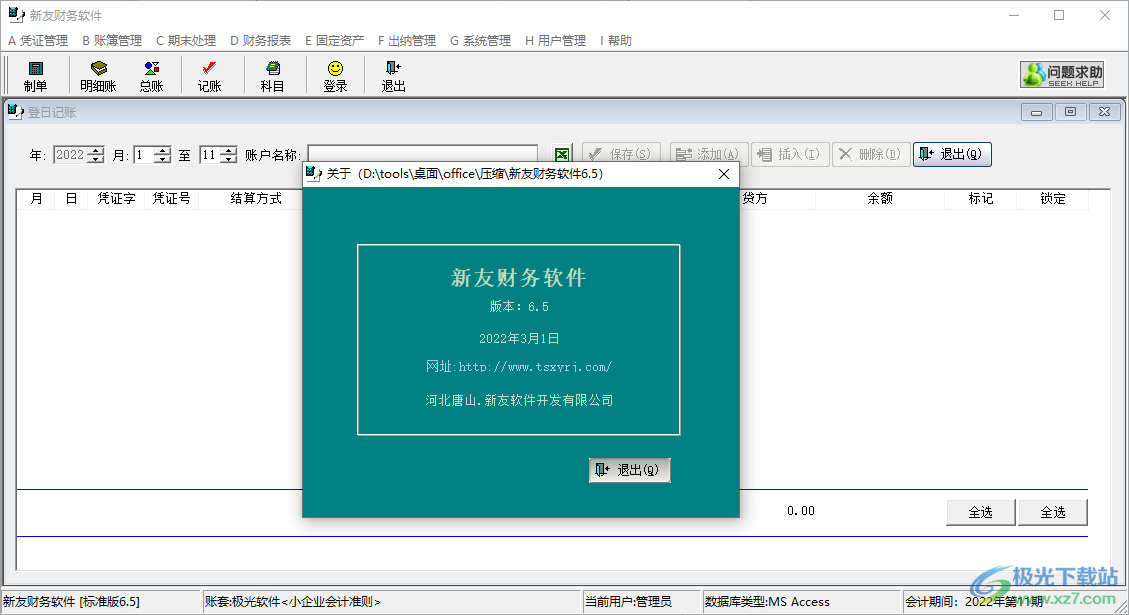
Task: Open the E 固定资产 menu
Action: (x=334, y=40)
